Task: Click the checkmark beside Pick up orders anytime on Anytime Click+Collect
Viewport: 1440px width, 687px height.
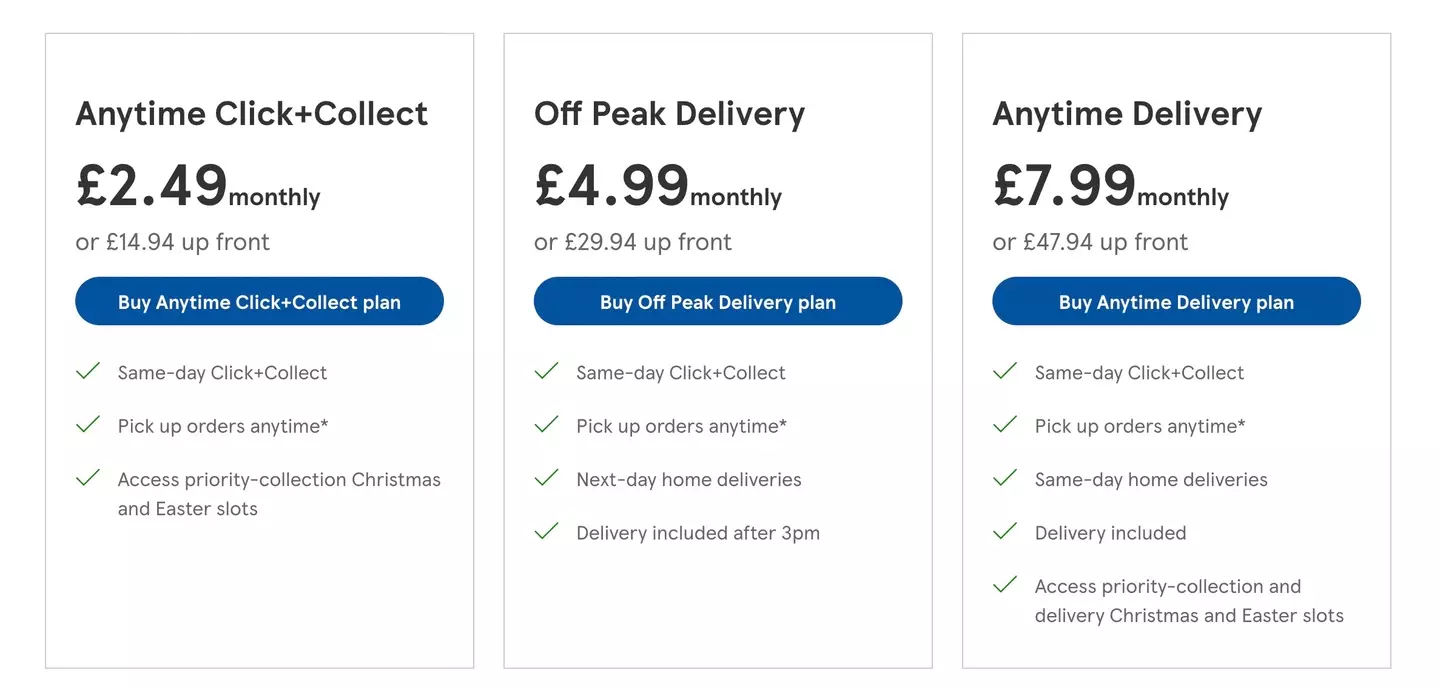Action: click(x=88, y=424)
